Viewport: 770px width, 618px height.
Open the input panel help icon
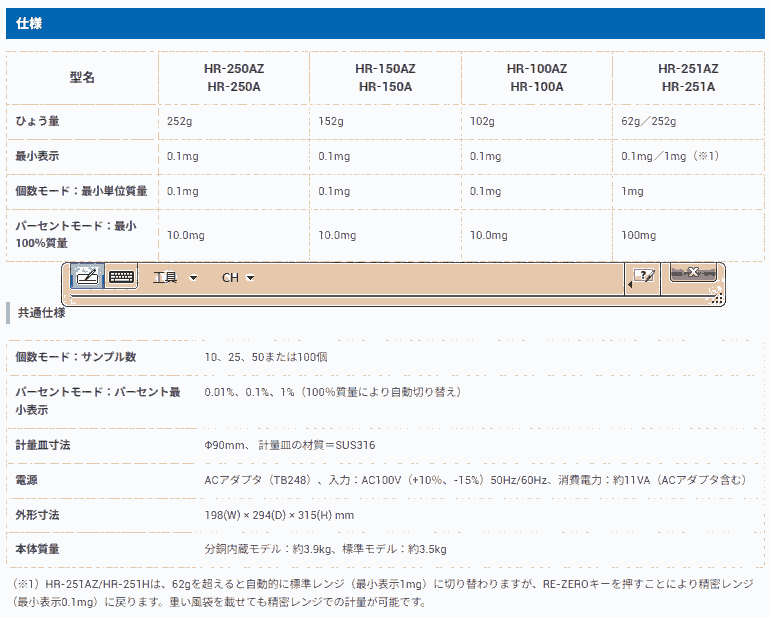click(645, 276)
